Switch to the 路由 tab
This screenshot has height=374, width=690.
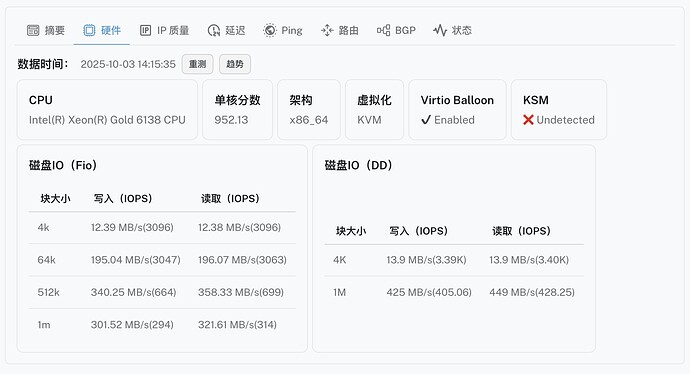(x=339, y=30)
